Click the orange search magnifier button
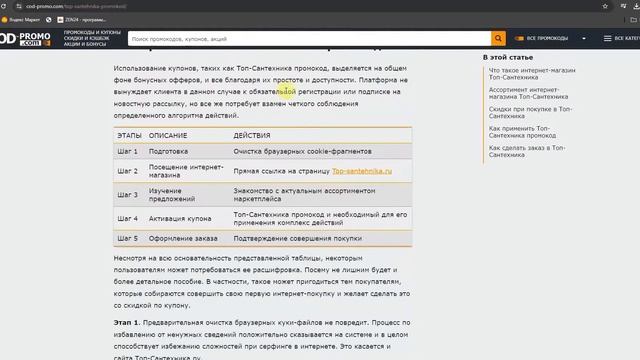 click(498, 38)
